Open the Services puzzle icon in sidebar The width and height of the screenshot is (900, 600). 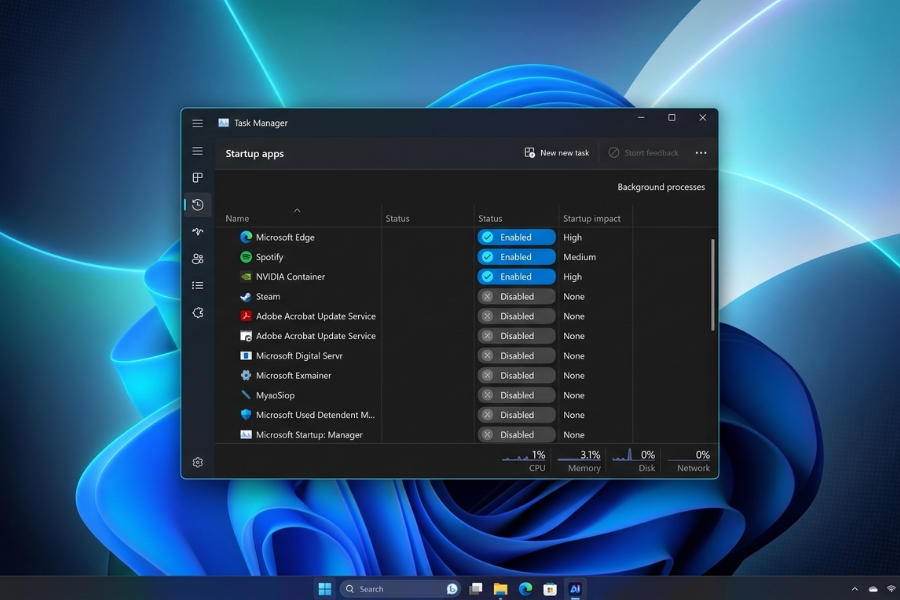point(197,312)
